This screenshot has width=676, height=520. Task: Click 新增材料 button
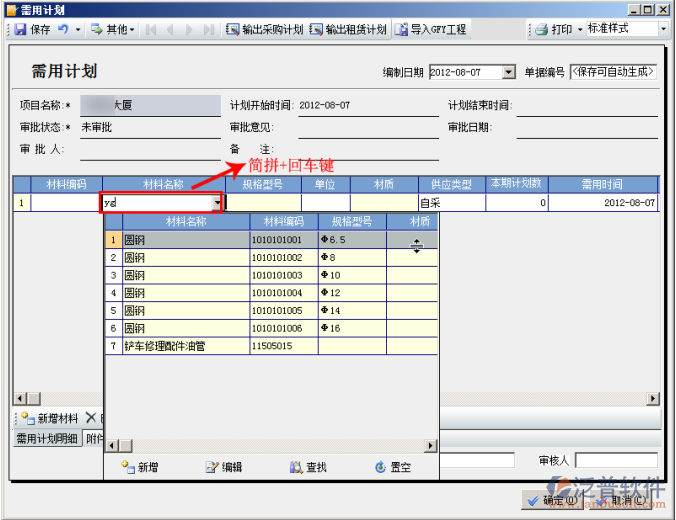tap(50, 418)
